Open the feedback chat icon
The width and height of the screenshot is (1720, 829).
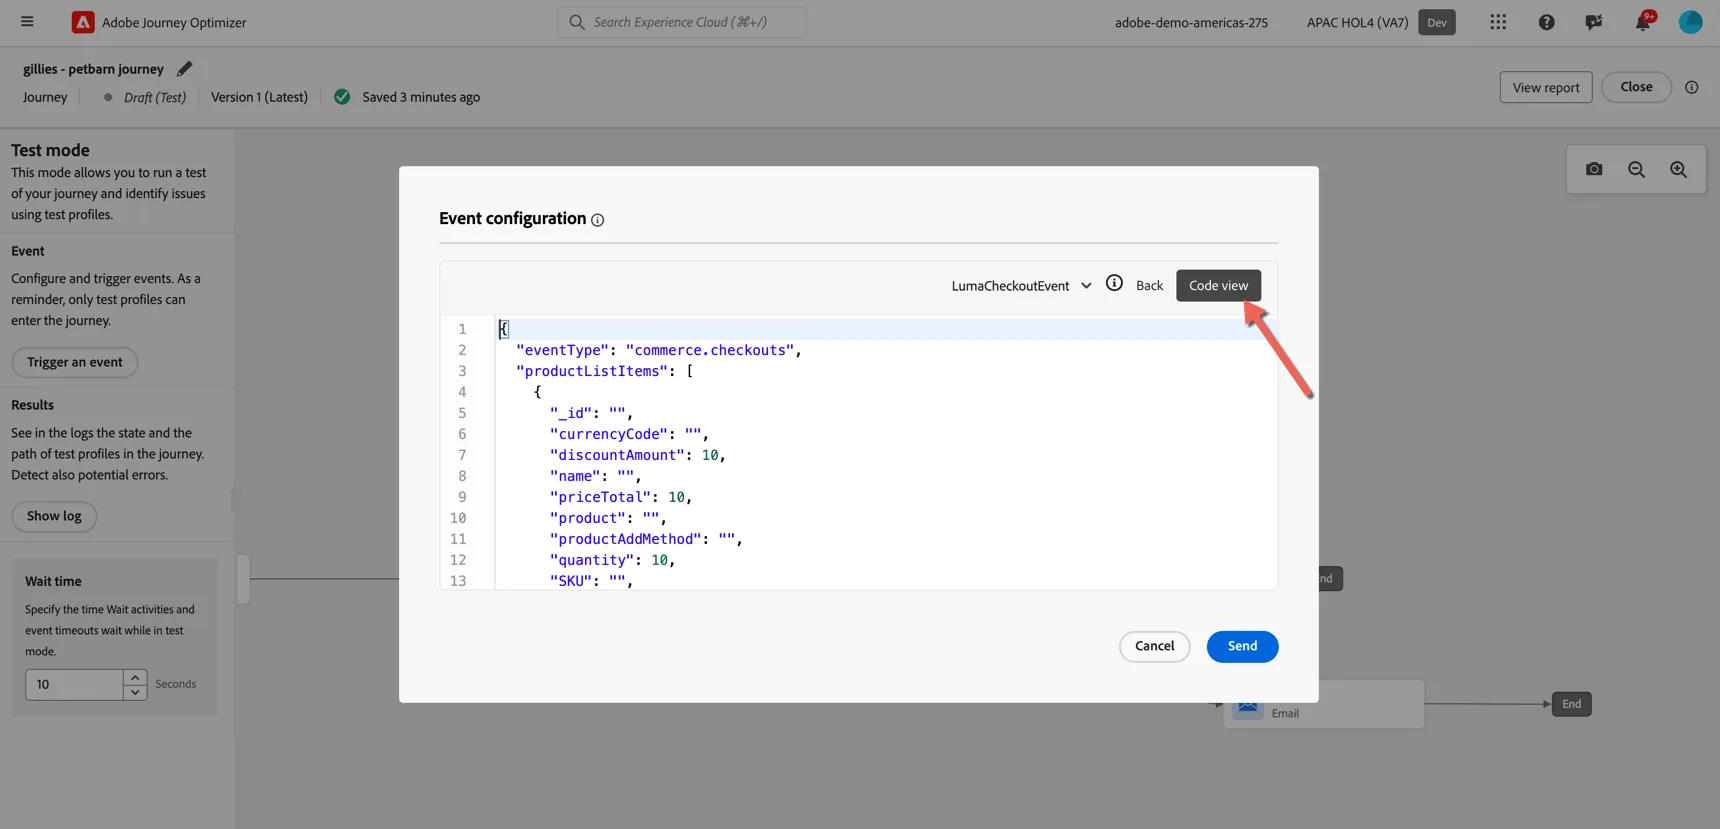tap(1593, 22)
